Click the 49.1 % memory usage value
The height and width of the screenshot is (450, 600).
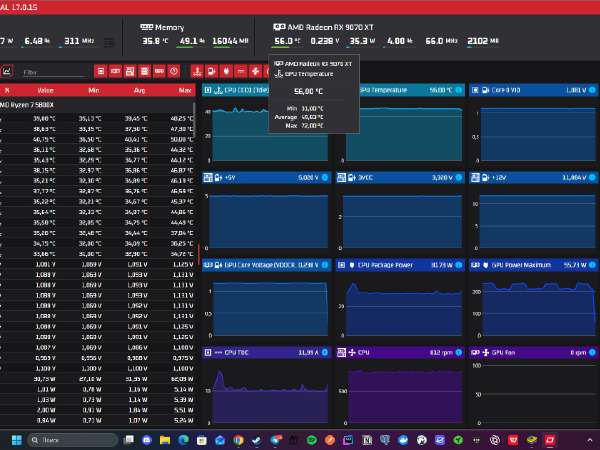(x=192, y=41)
